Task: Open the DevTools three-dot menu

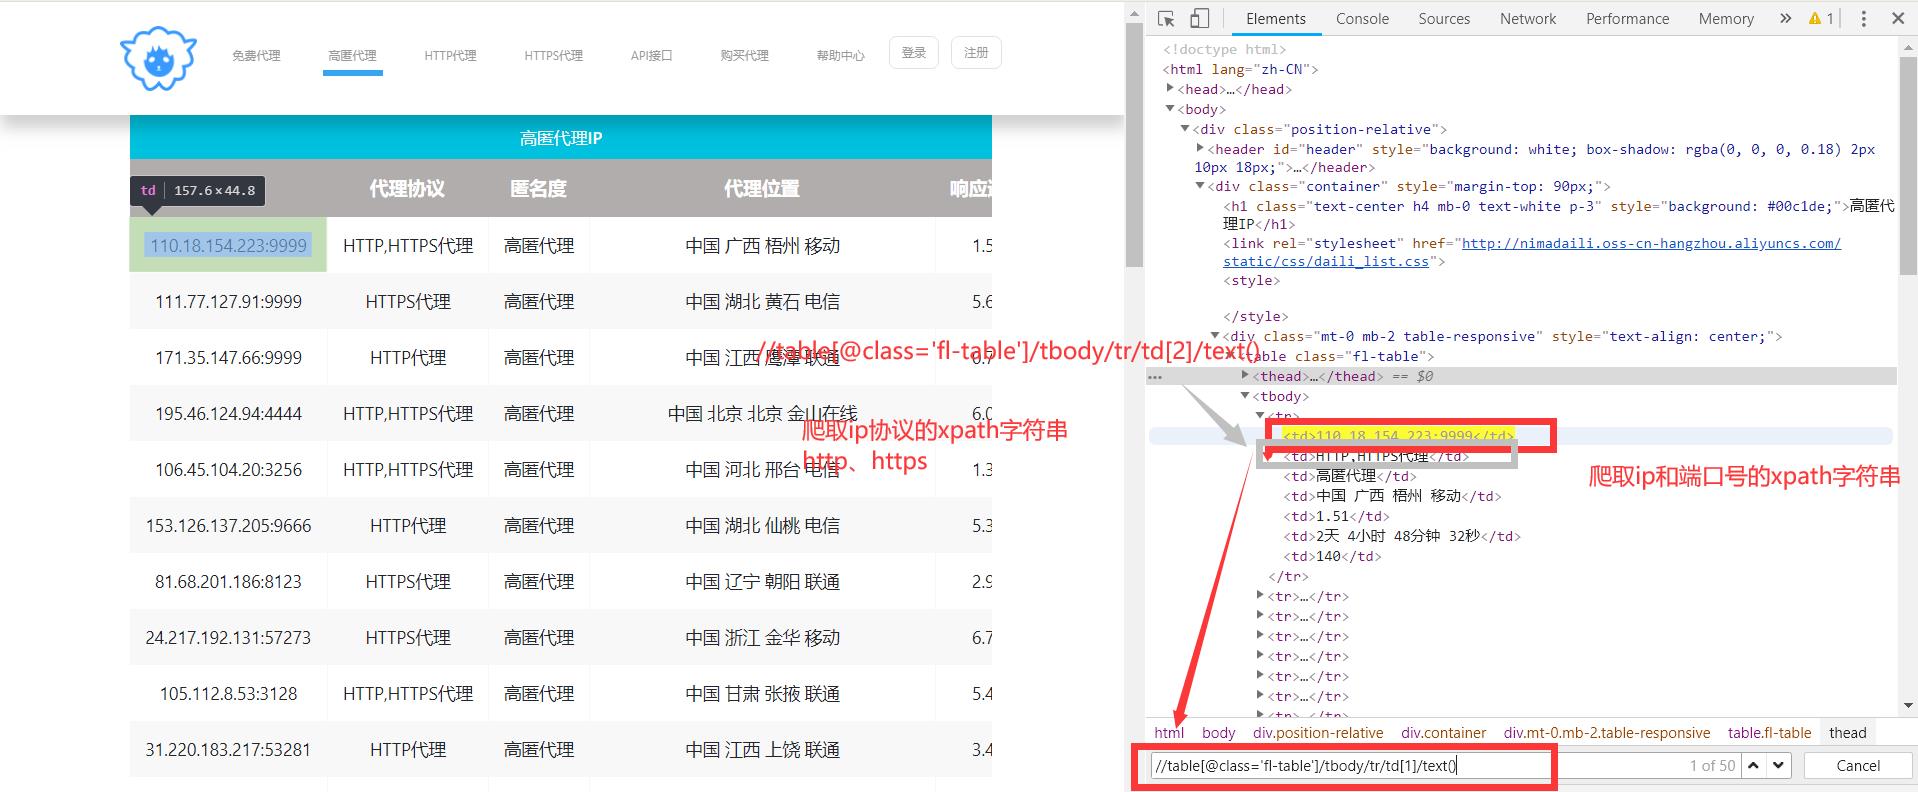Action: point(1863,19)
